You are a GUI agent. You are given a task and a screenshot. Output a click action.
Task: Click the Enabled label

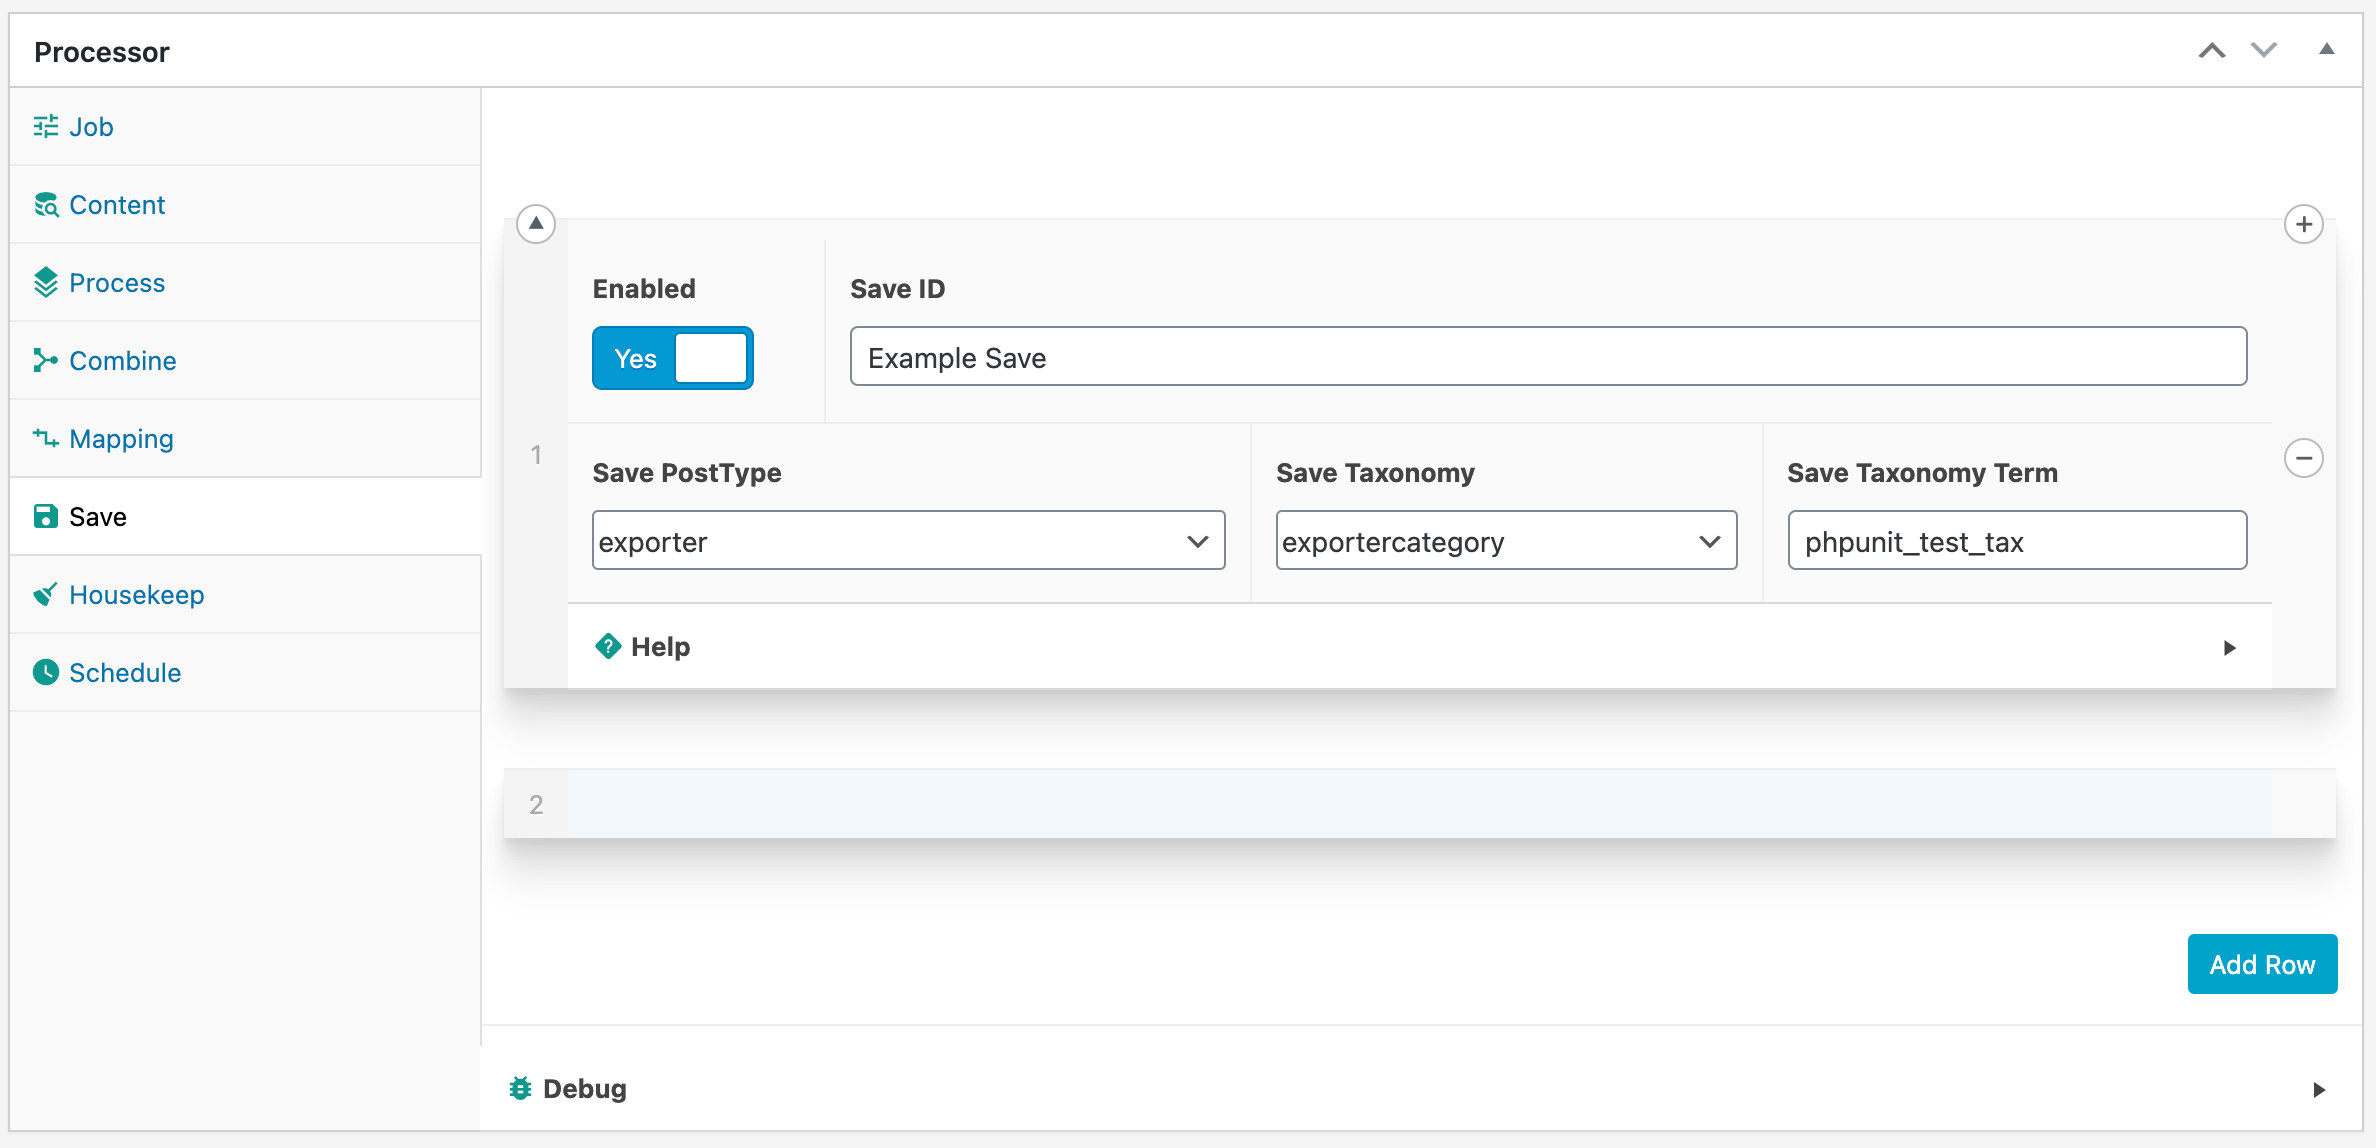pos(644,289)
